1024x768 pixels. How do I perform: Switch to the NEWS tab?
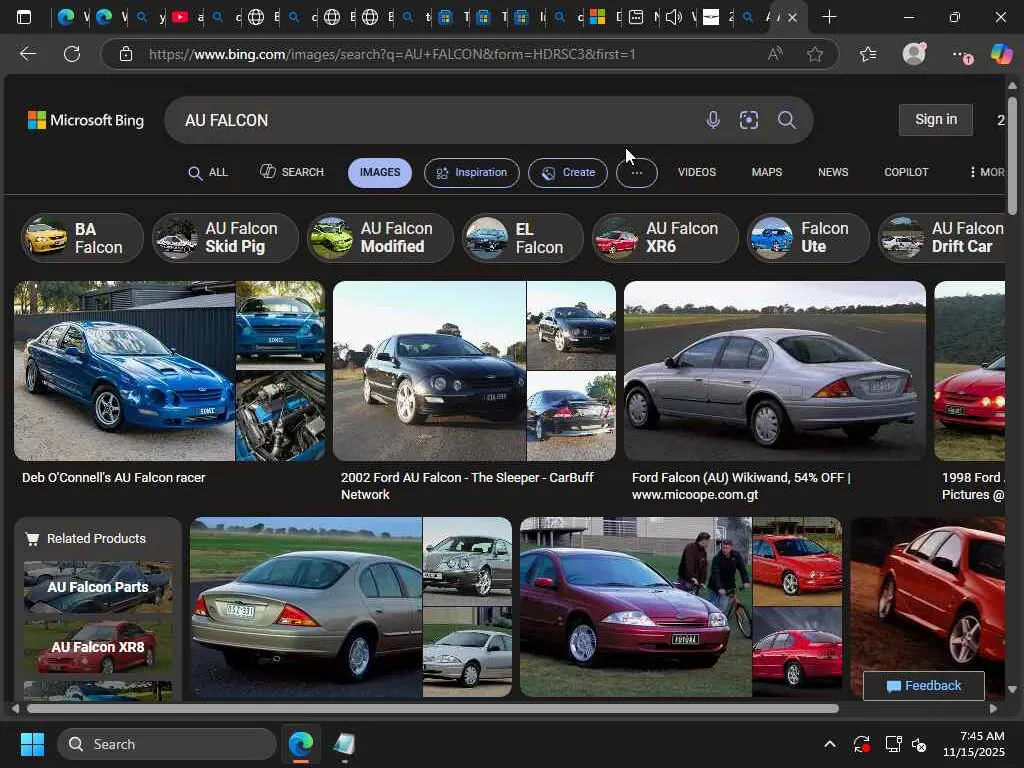pos(833,172)
